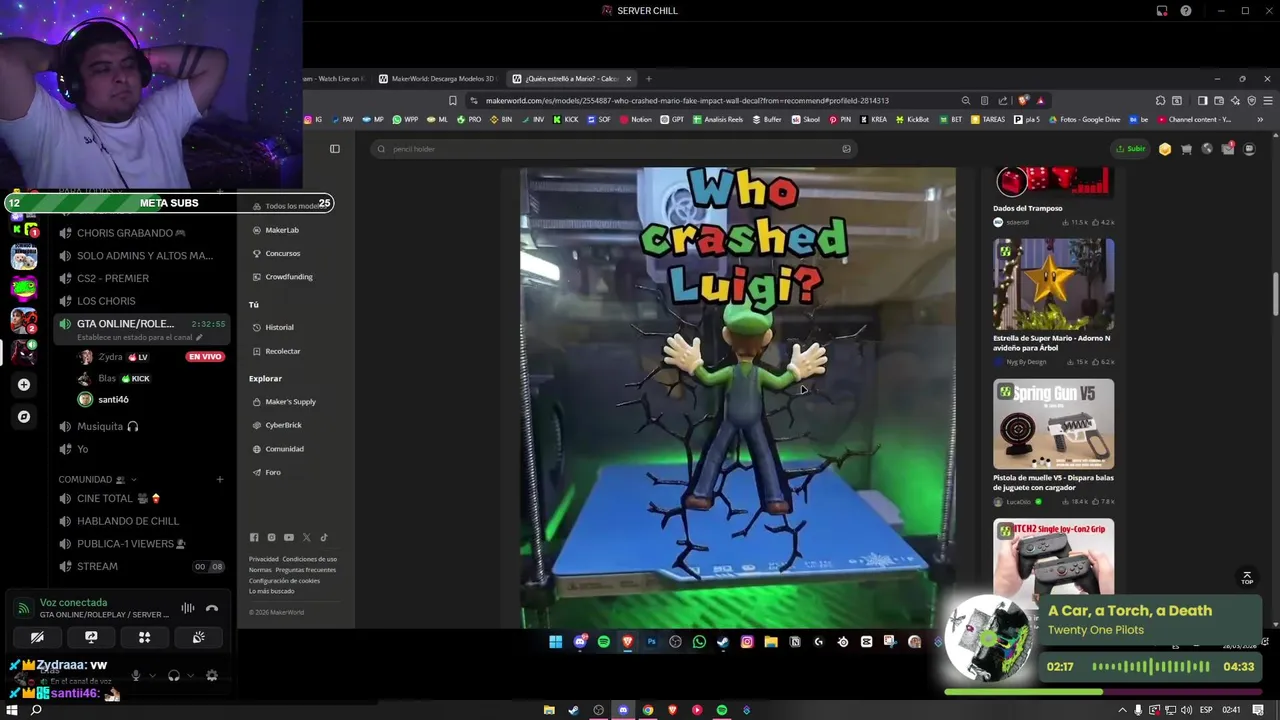
Task: Open Discord soundboard icon
Action: click(198, 637)
